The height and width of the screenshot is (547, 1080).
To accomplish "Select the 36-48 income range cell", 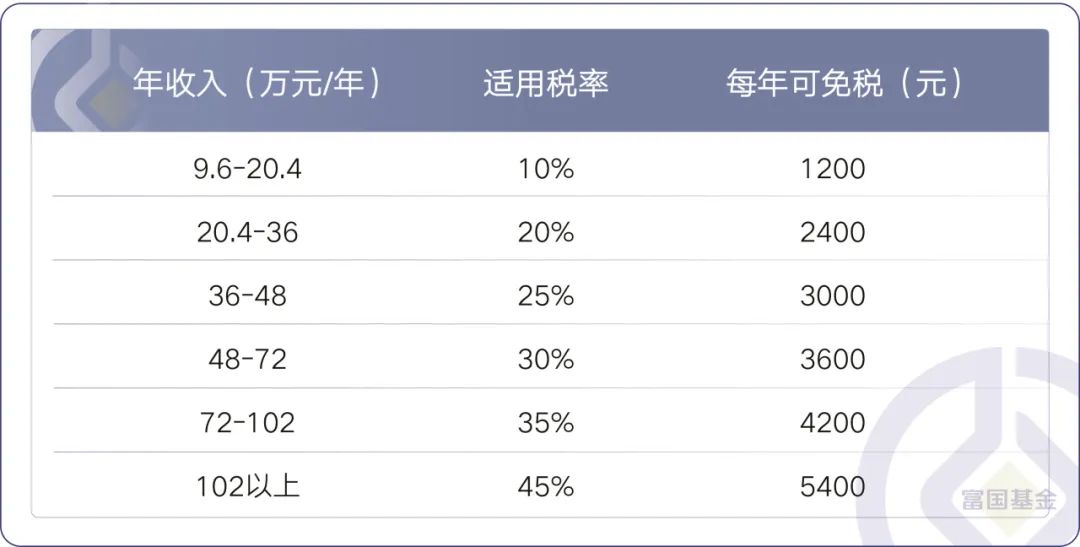I will point(247,296).
